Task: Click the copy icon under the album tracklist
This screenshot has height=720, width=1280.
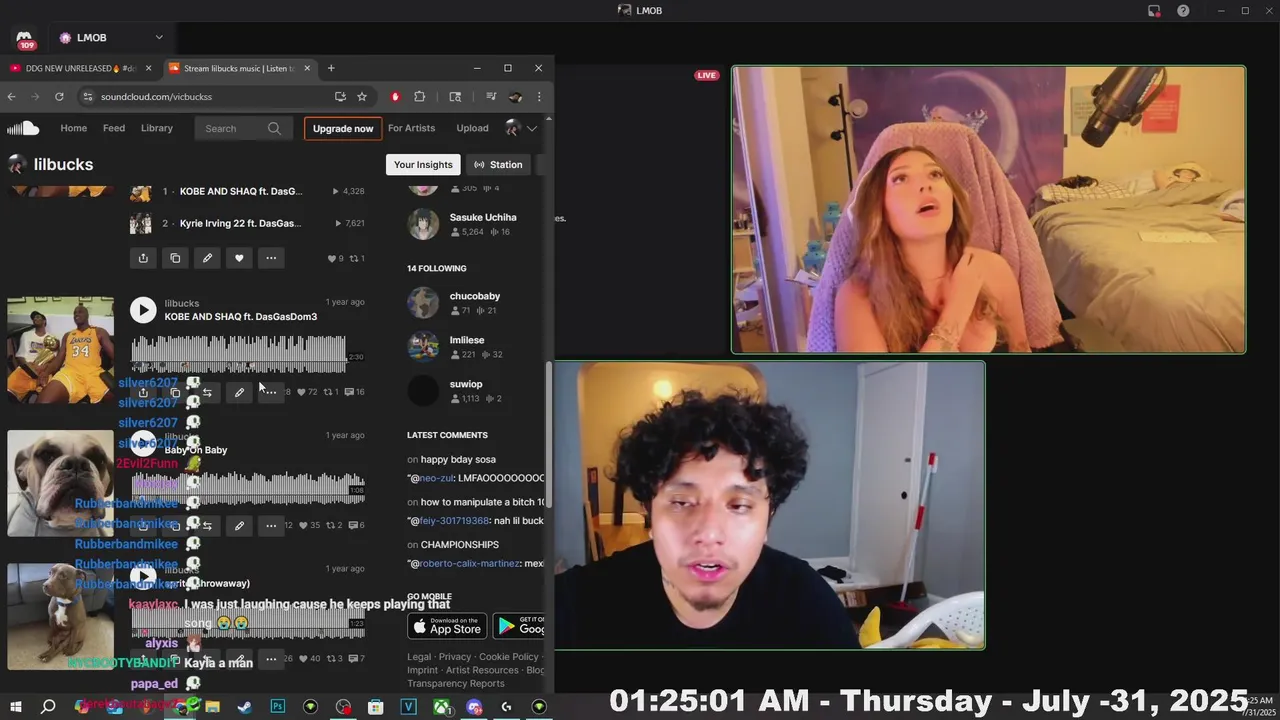Action: pos(175,258)
